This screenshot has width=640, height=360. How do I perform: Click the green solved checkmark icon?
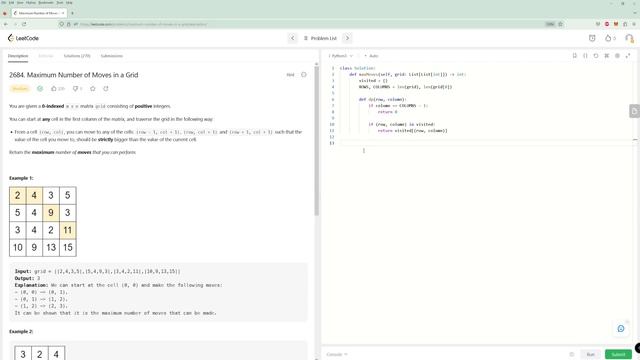click(x=40, y=89)
